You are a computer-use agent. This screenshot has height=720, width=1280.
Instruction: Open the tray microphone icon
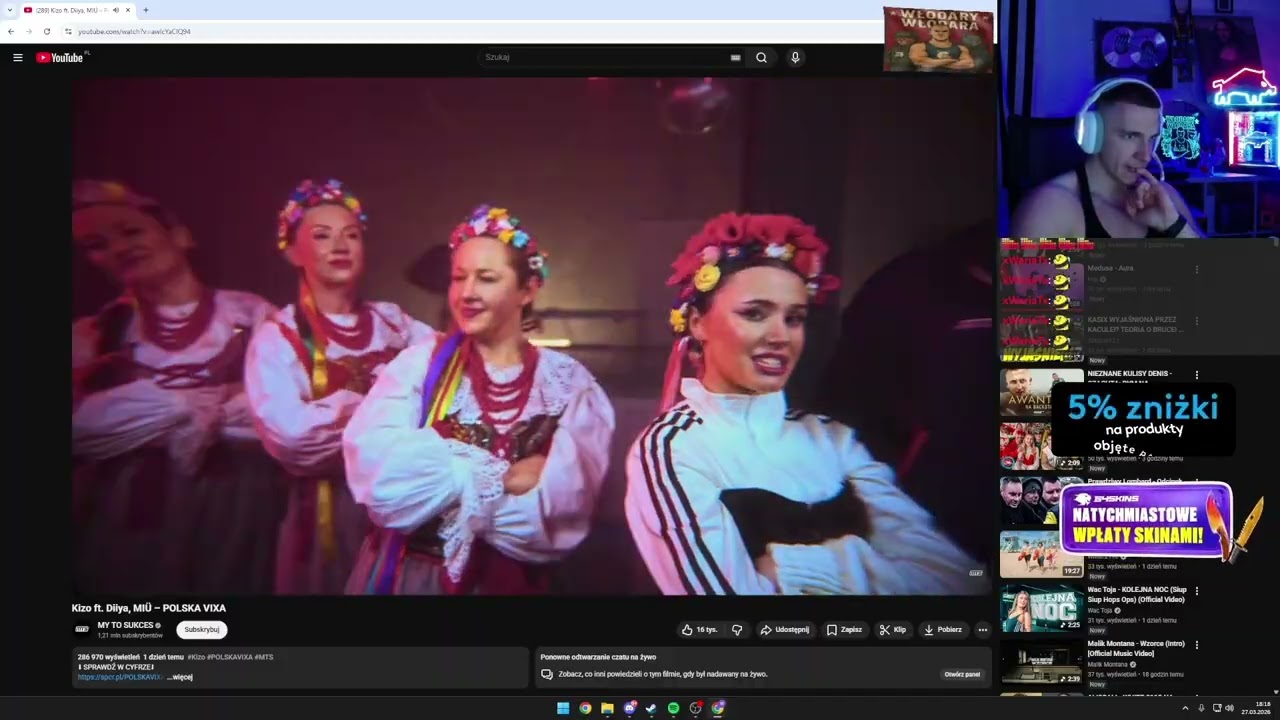1201,708
